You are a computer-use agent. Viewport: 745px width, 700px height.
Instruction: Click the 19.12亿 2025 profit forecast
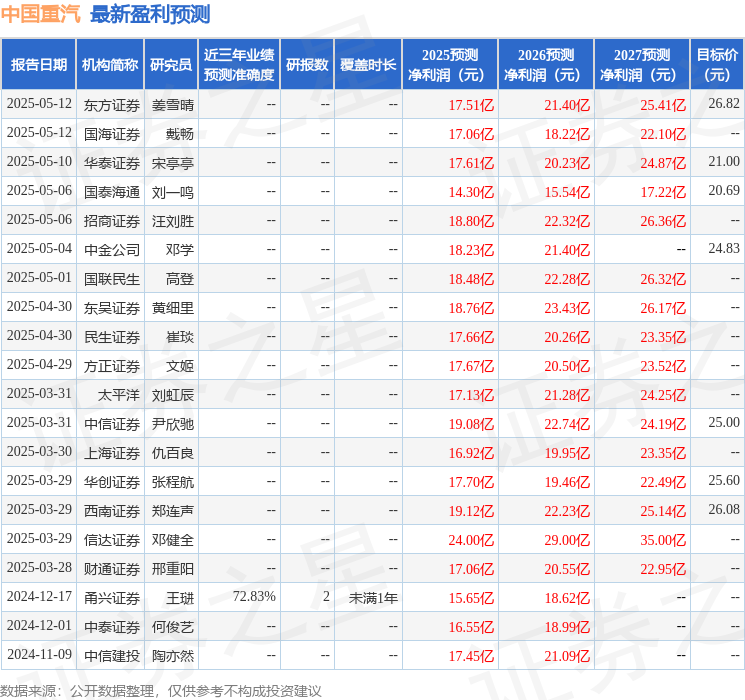click(471, 511)
